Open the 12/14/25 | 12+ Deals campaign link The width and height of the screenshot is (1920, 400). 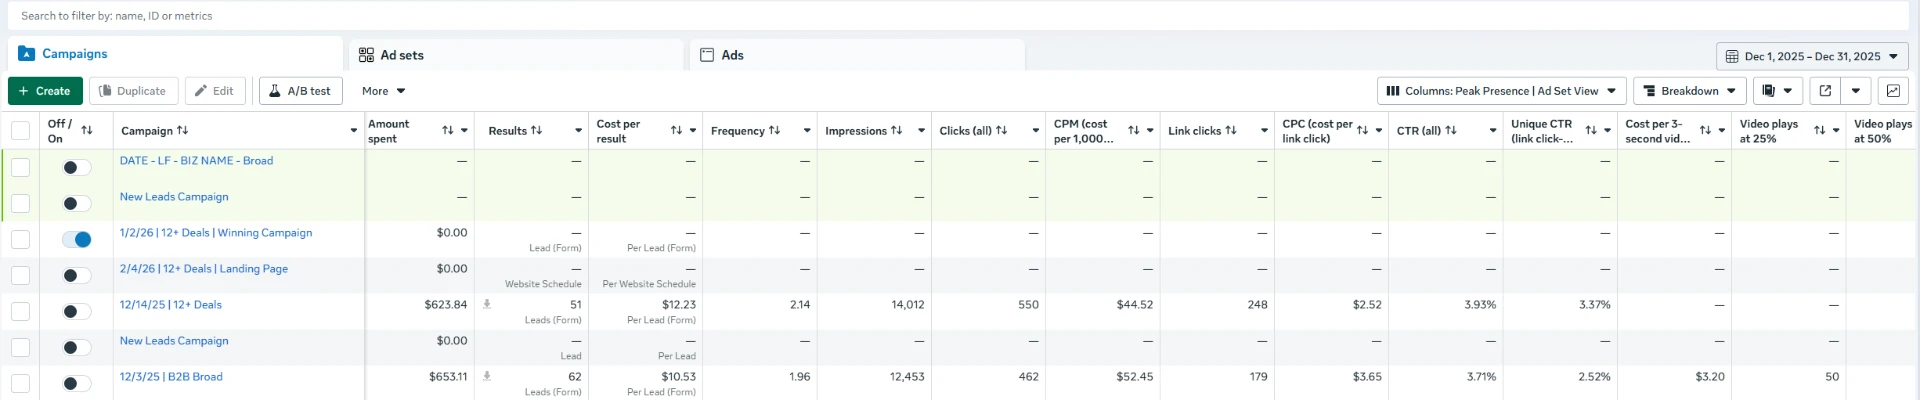click(x=171, y=305)
